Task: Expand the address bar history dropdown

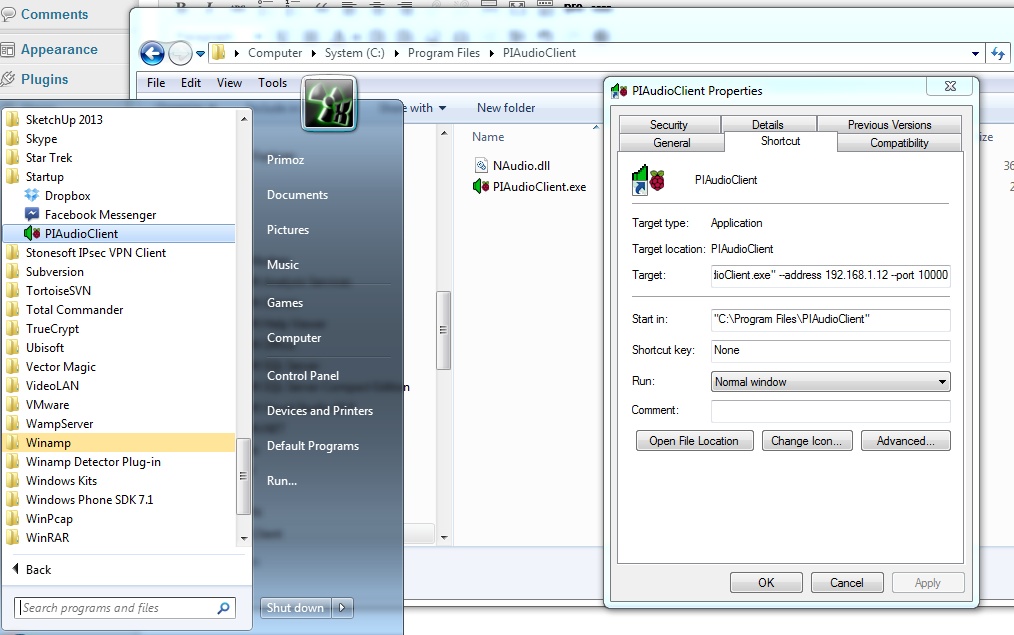Action: pyautogui.click(x=975, y=54)
